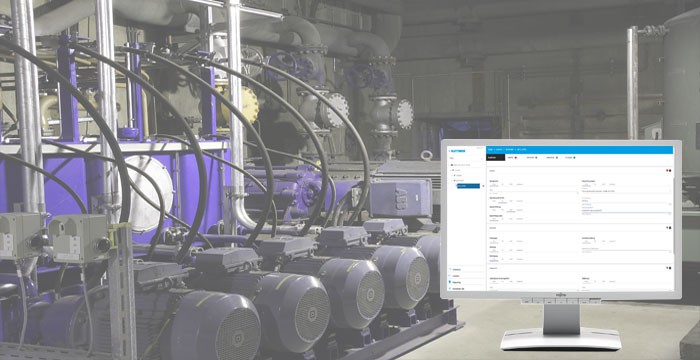The width and height of the screenshot is (700, 360).
Task: Open the filter dropdown below the sidebar logo
Action: pos(466,158)
